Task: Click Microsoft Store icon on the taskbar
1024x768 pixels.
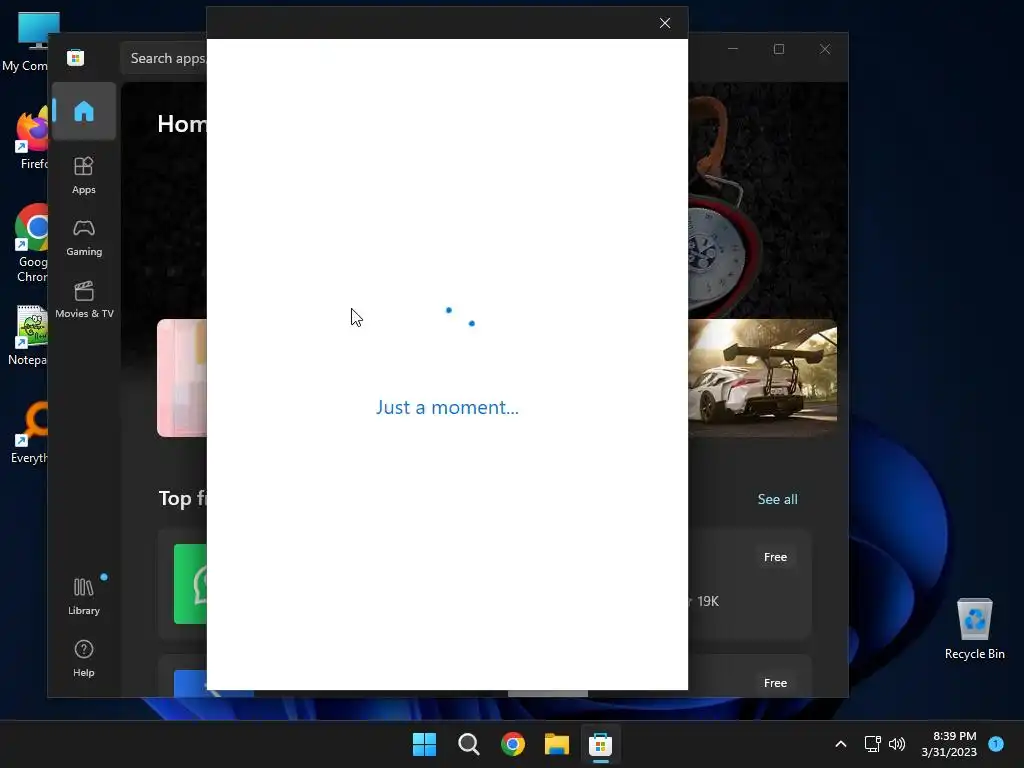Action: tap(600, 744)
